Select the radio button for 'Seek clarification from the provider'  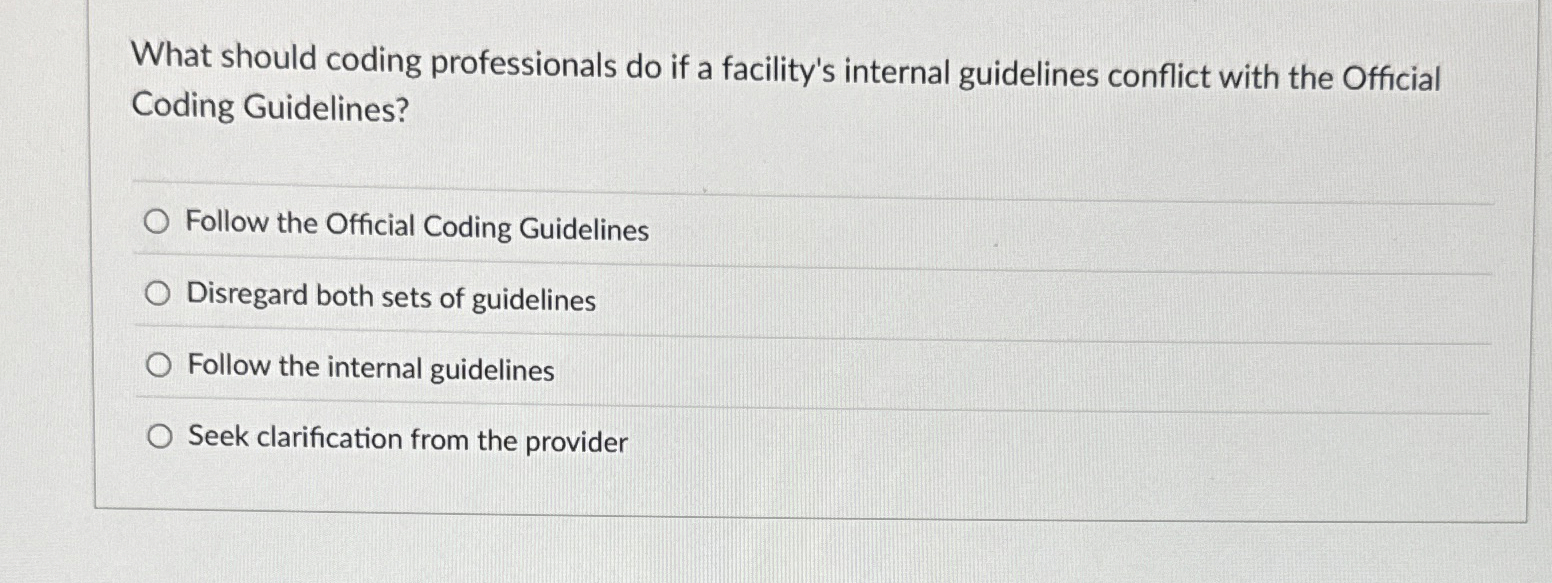(x=157, y=436)
